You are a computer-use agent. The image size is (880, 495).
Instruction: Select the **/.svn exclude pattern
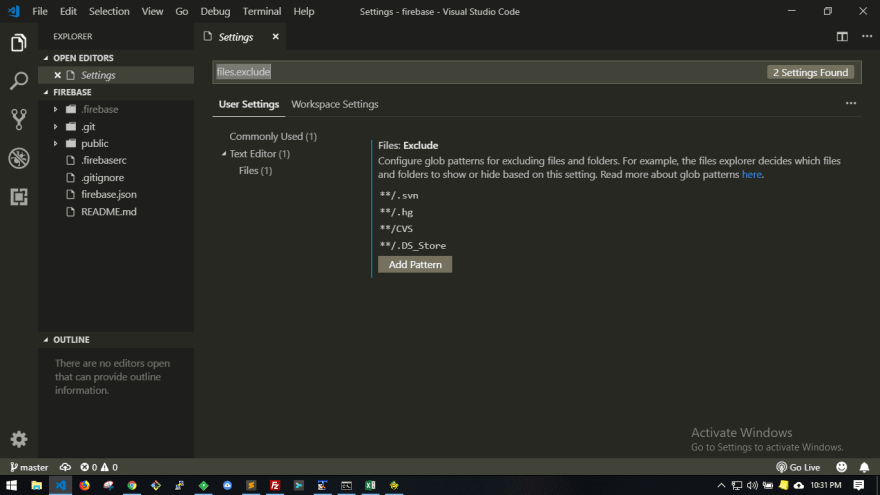pos(398,195)
